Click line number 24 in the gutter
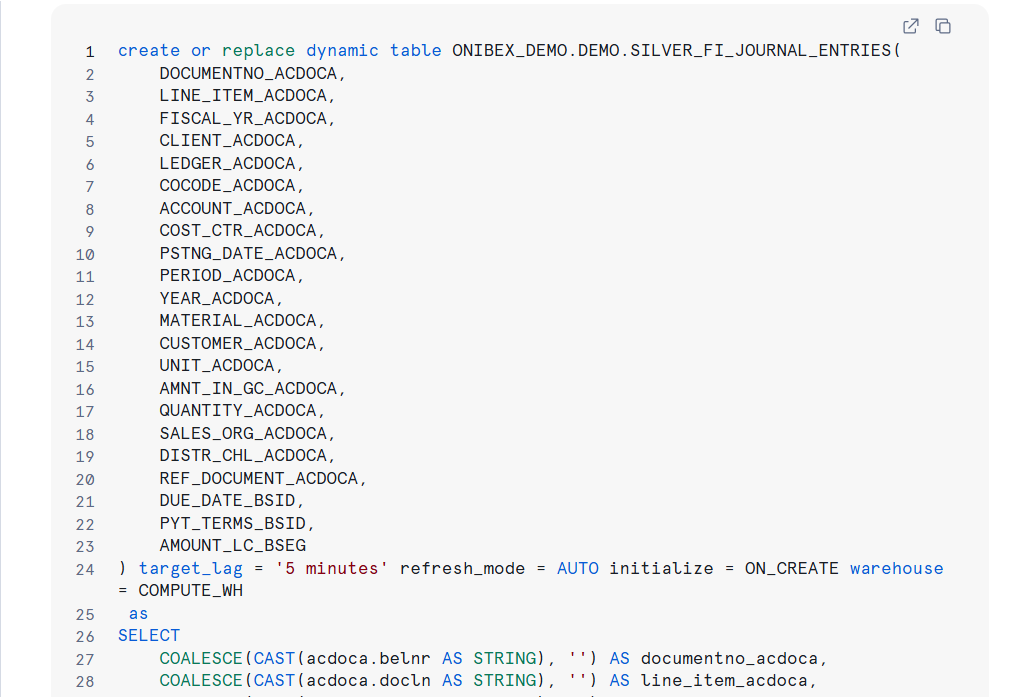 (85, 569)
